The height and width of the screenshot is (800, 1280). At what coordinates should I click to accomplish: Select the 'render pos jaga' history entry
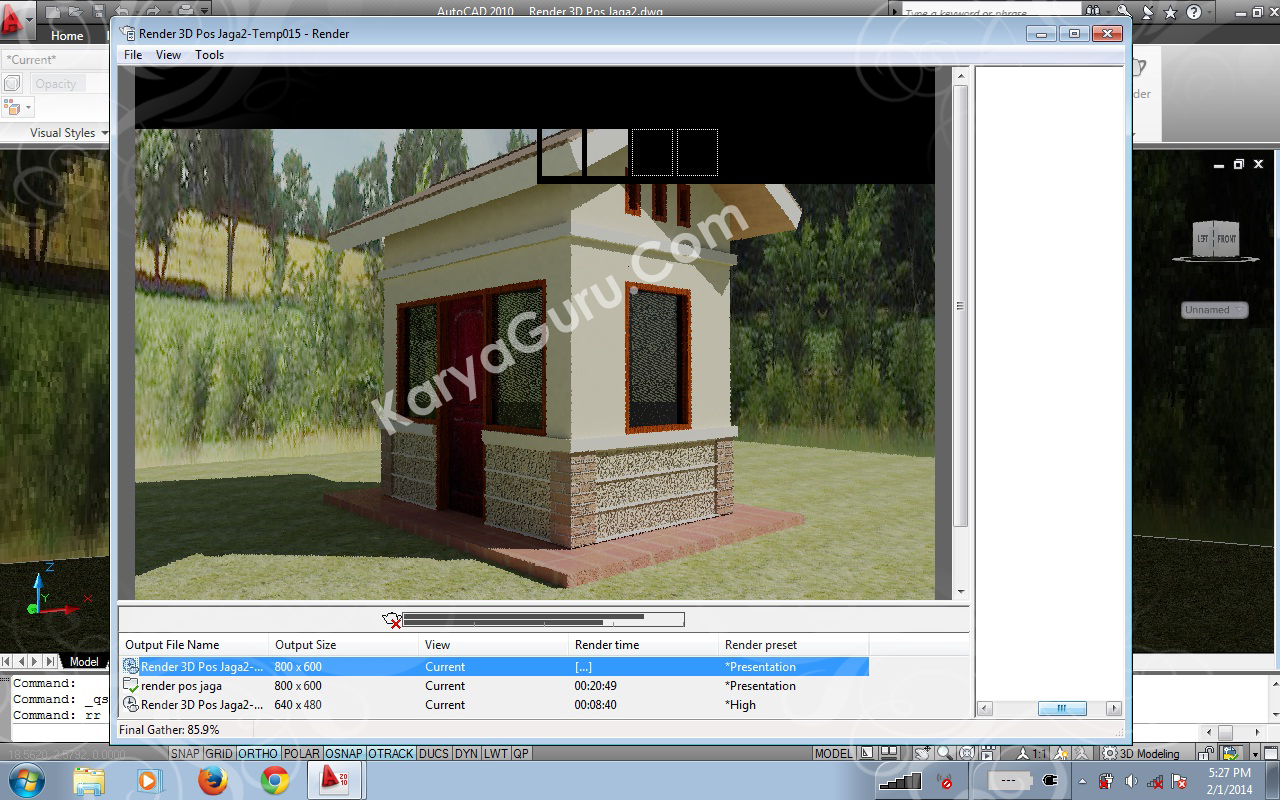point(181,686)
